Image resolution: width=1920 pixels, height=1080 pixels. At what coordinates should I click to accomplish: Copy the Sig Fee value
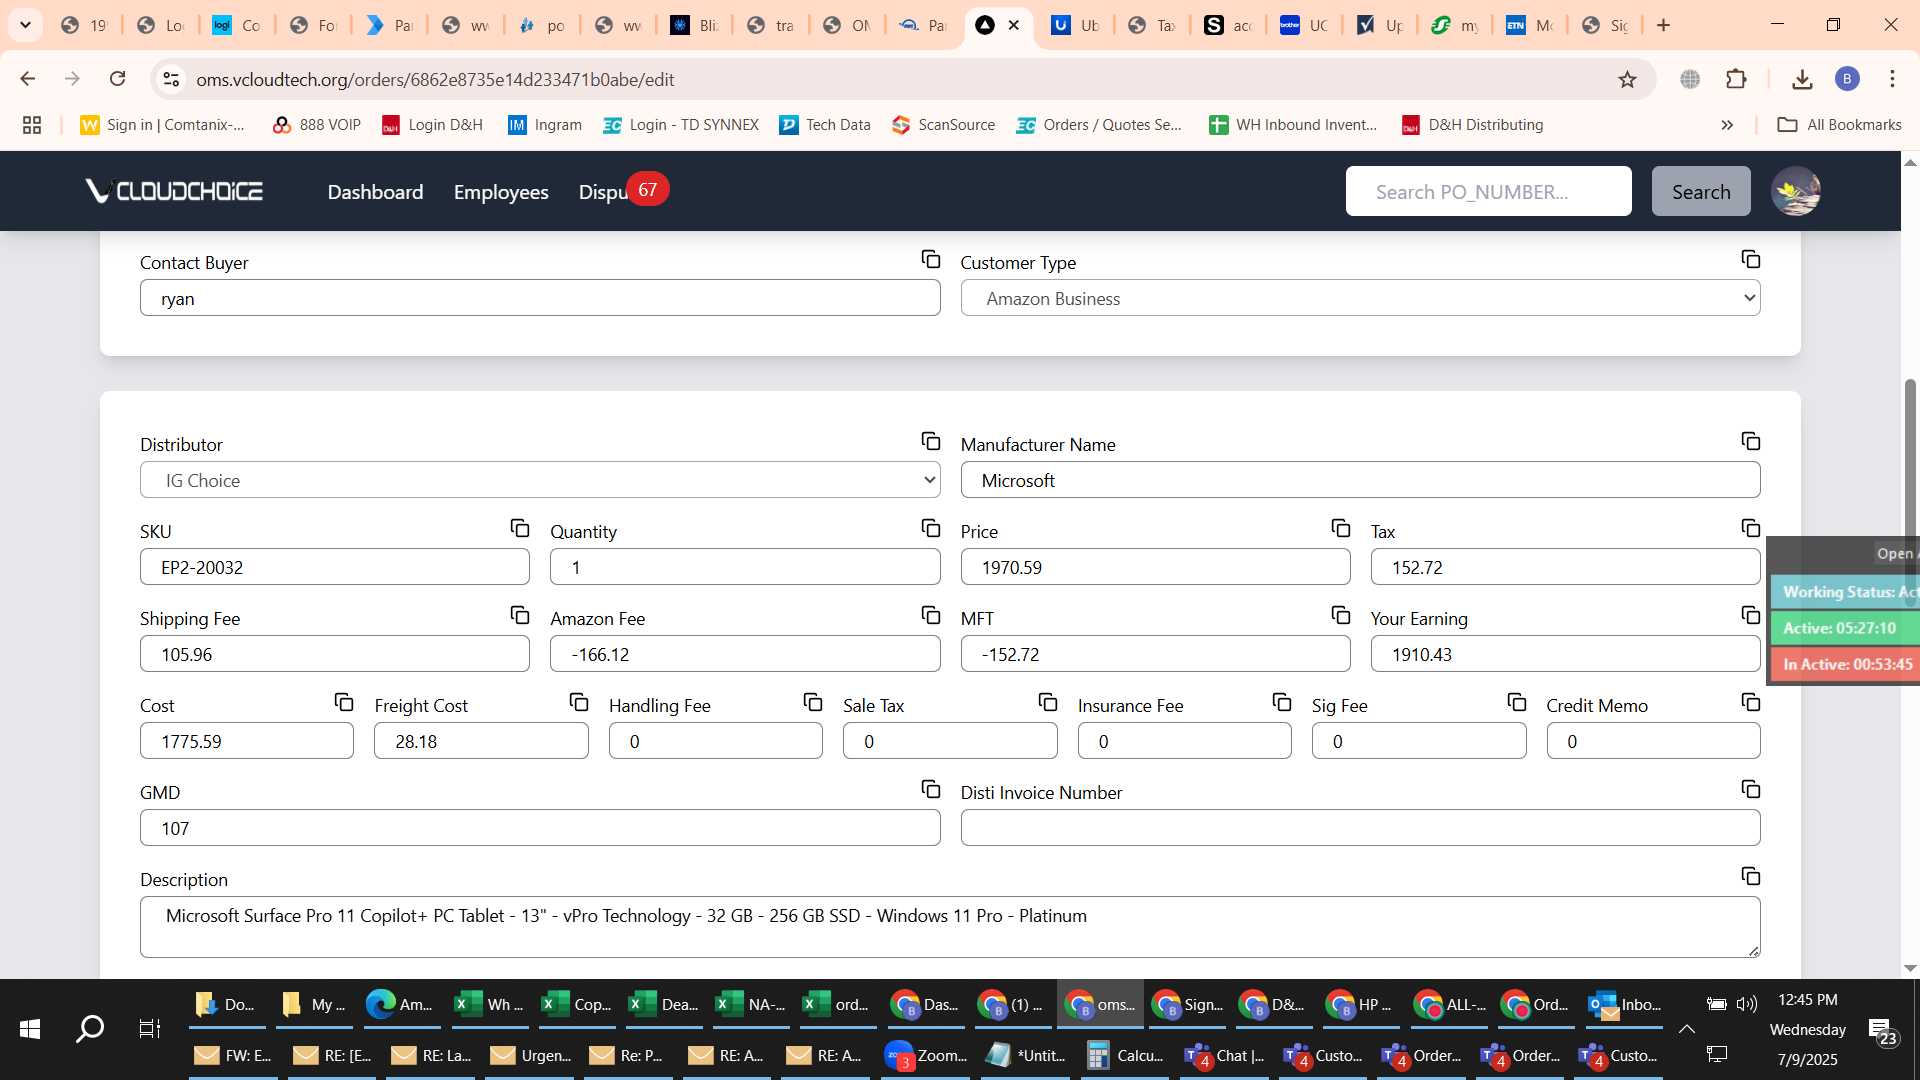coord(1517,703)
